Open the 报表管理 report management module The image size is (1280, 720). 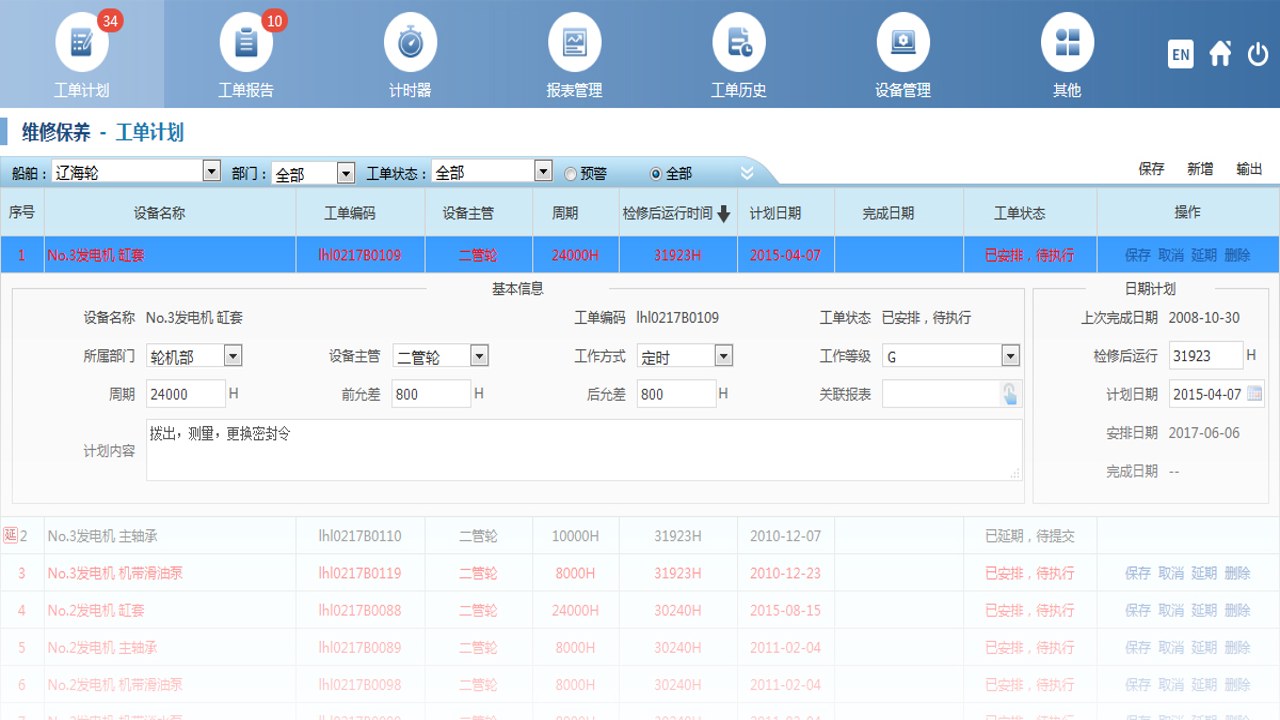(574, 54)
